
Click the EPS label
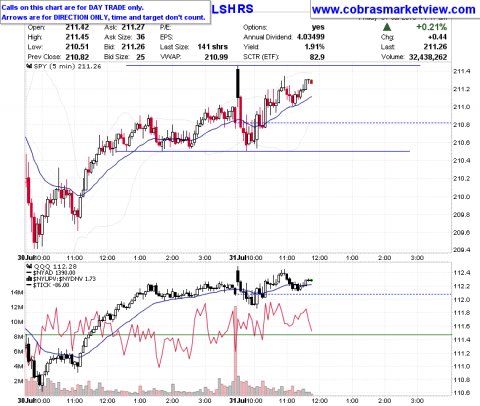click(166, 37)
